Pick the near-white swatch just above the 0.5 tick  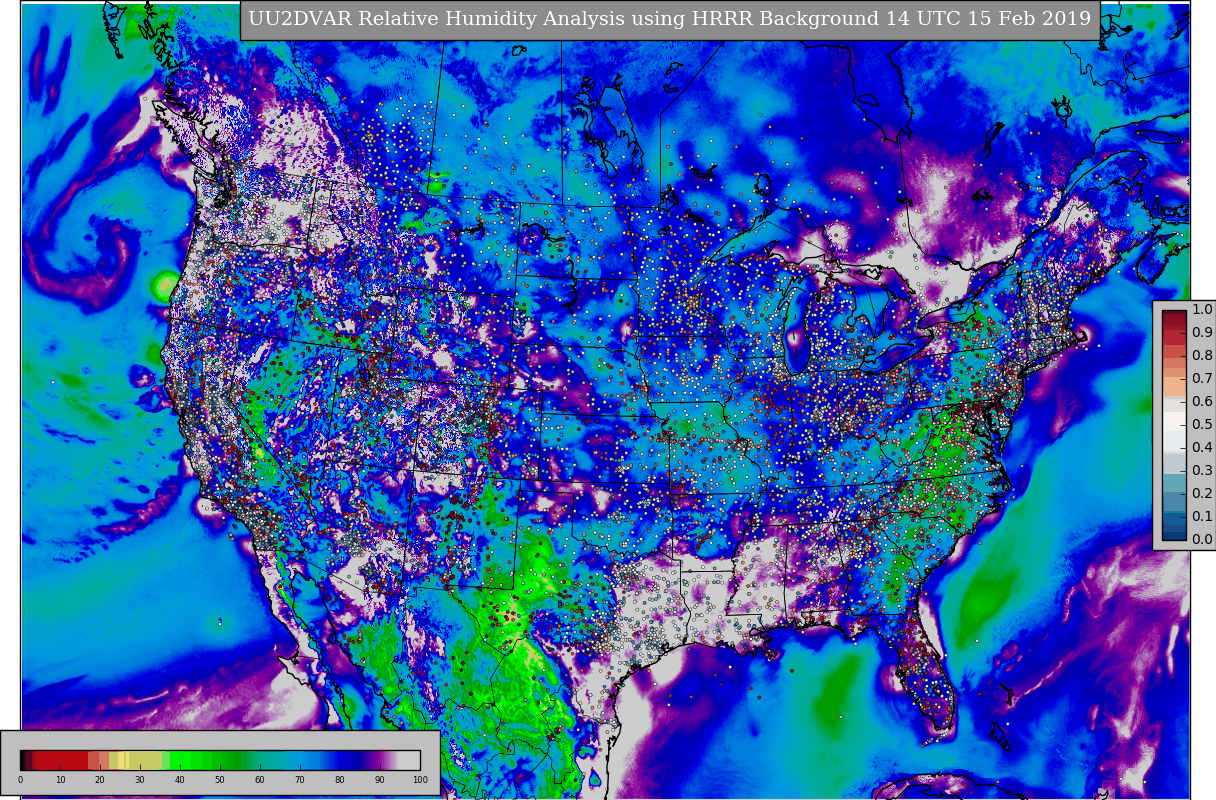point(1174,419)
